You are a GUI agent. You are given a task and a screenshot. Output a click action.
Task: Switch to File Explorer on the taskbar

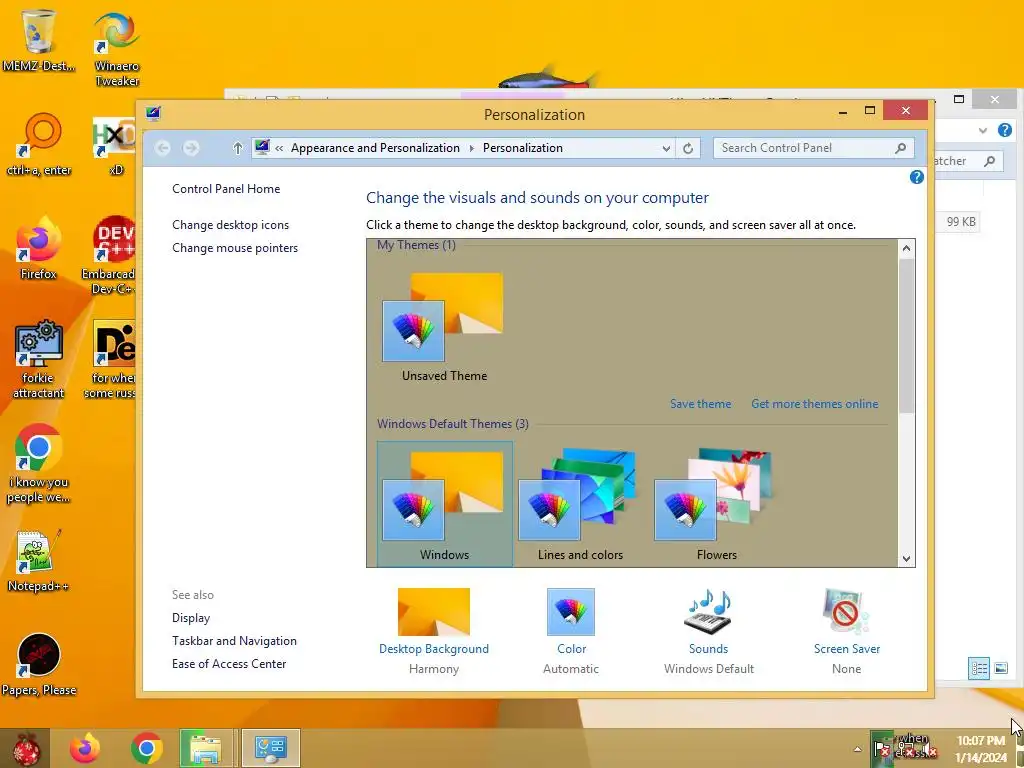coord(206,748)
